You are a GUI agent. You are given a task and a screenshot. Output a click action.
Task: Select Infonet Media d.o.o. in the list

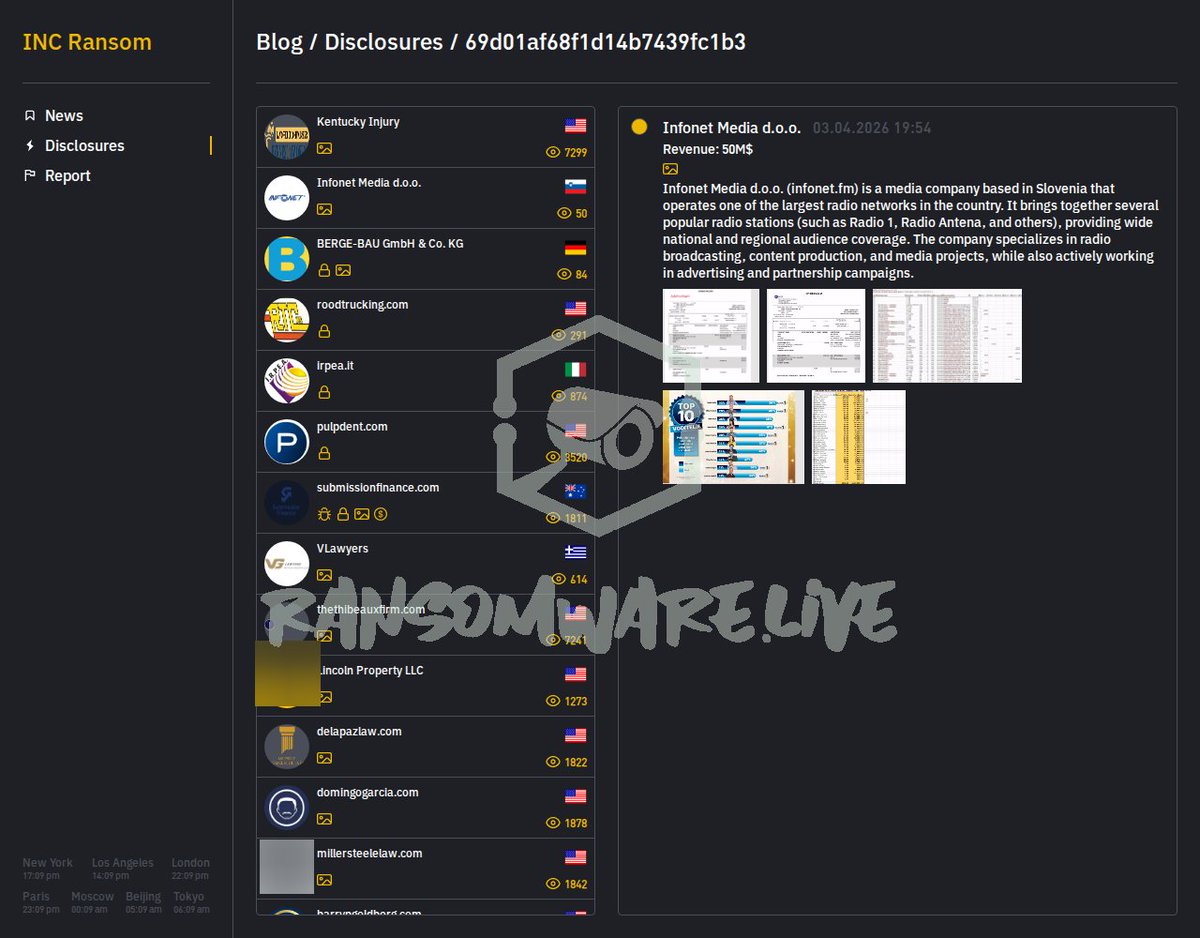(x=425, y=199)
